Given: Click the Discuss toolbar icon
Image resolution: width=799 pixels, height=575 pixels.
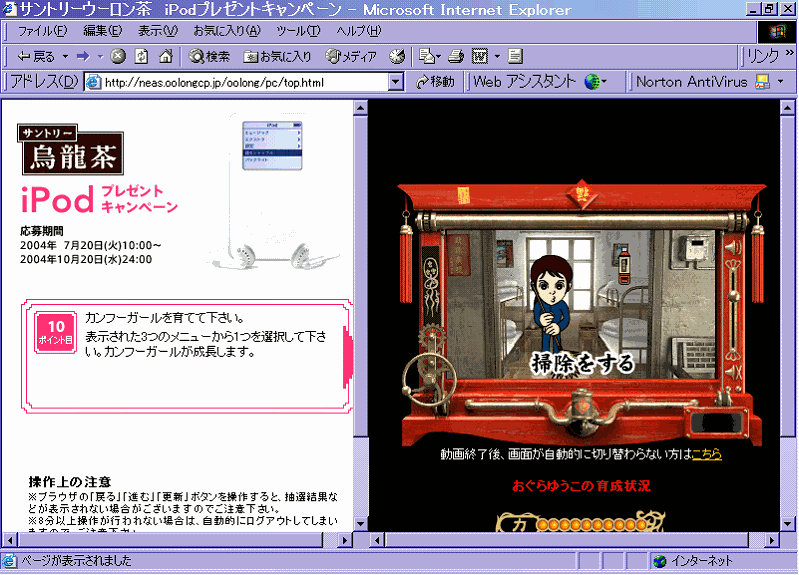Looking at the screenshot, I should click(515, 57).
